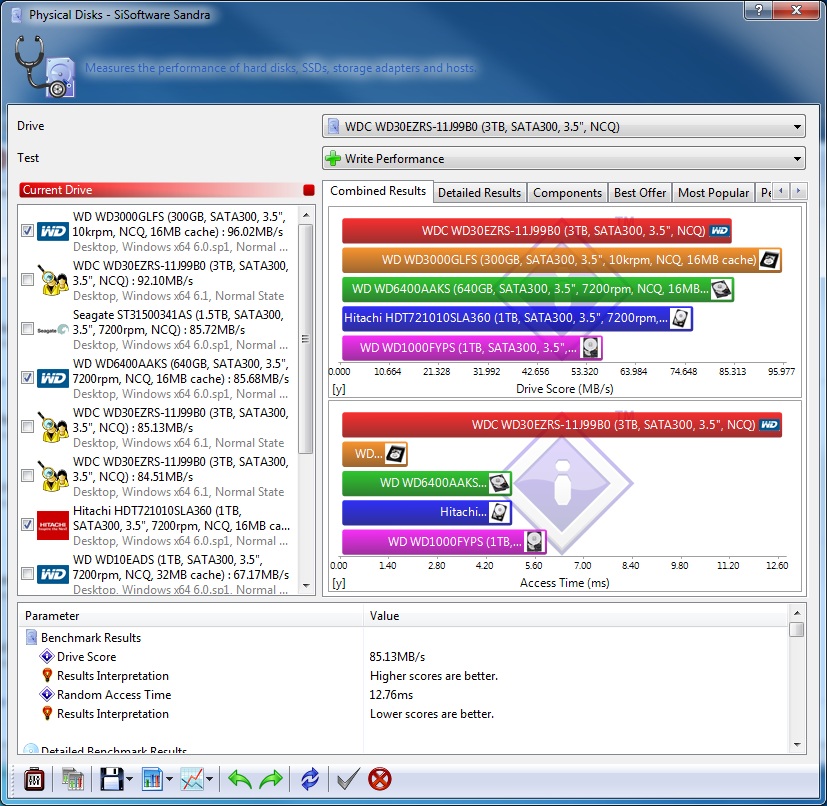Click the user icon beside the 92.10MB/s entry
This screenshot has width=827, height=806.
pyautogui.click(x=53, y=280)
